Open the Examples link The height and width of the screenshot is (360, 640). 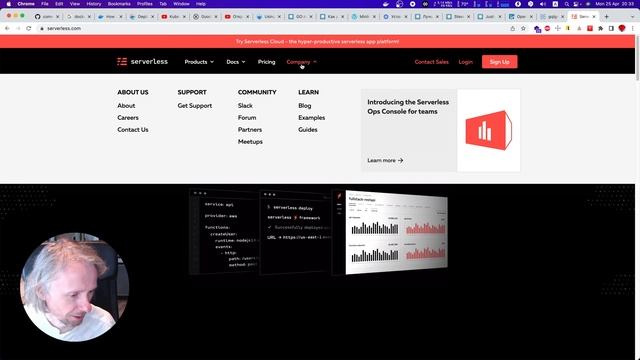311,118
